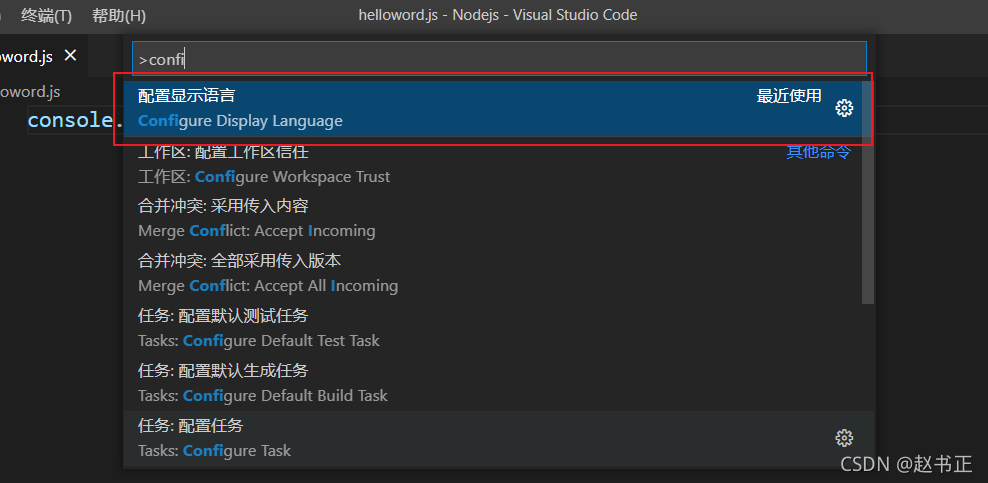Open the 终端(T) menu
Viewport: 988px width, 483px height.
pos(46,15)
